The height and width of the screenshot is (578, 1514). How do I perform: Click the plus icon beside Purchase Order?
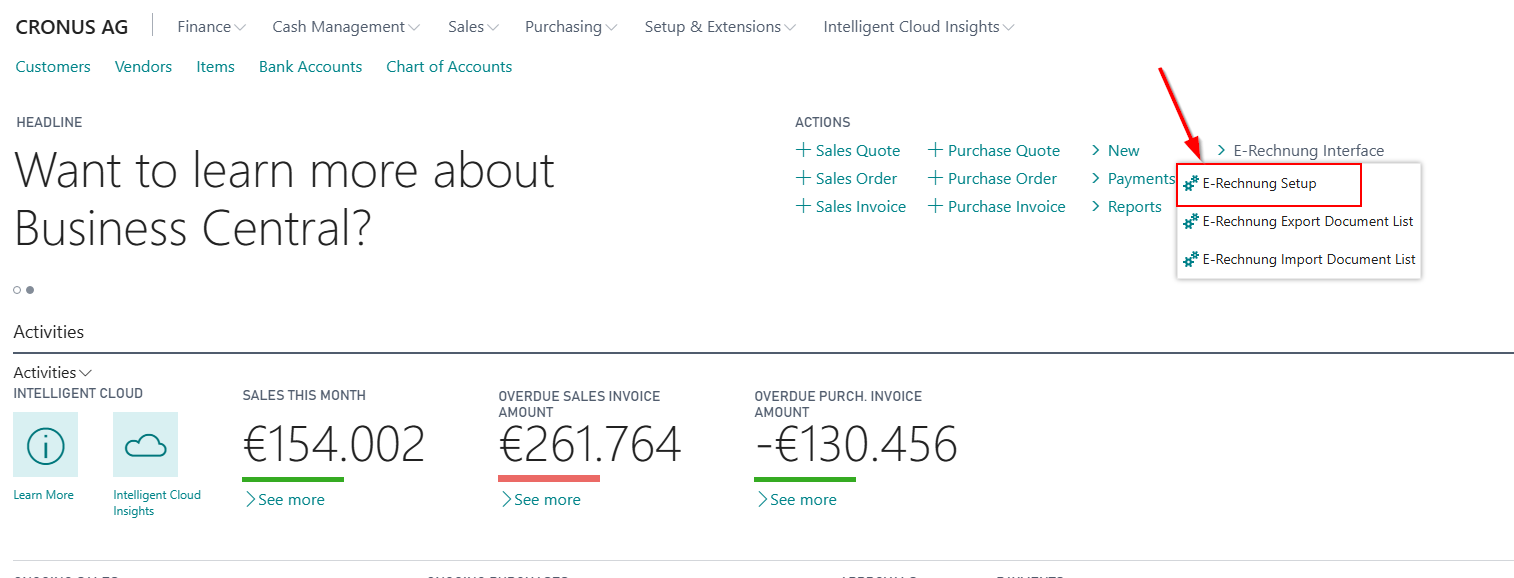point(935,178)
